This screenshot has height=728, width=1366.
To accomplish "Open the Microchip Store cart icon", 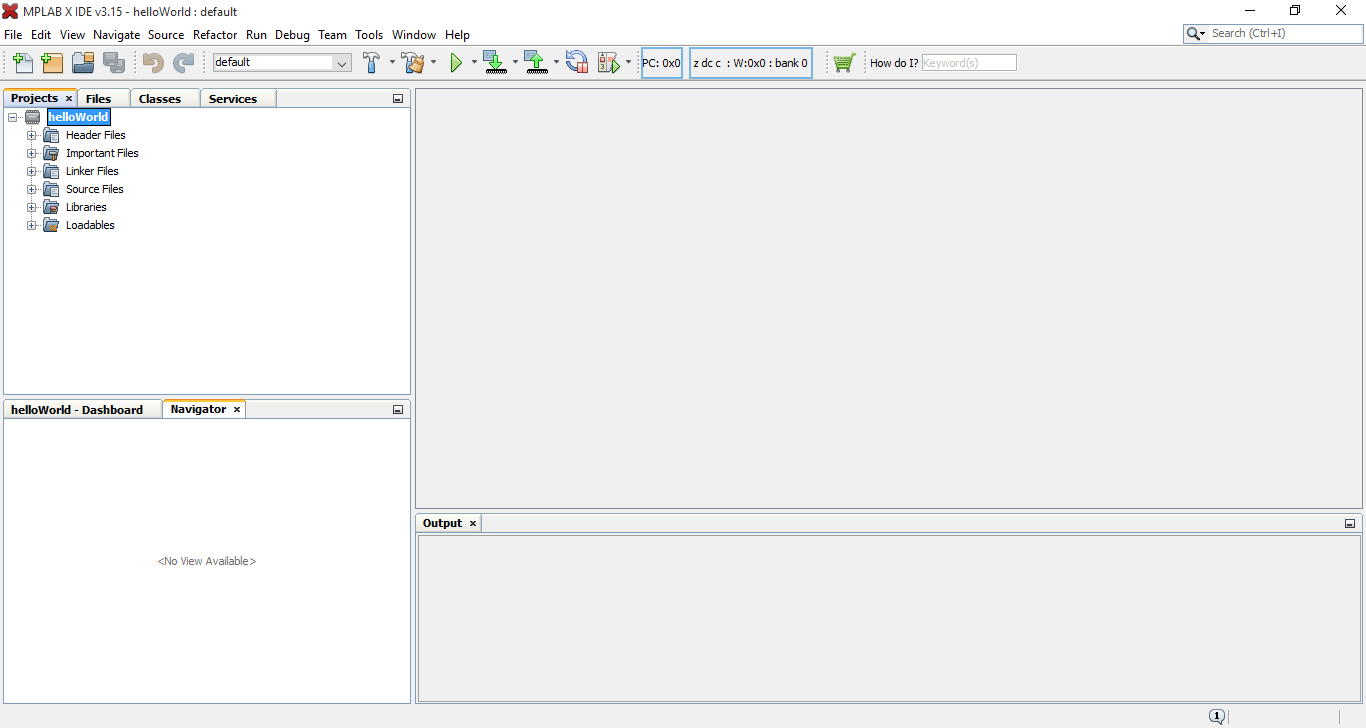I will click(x=844, y=62).
